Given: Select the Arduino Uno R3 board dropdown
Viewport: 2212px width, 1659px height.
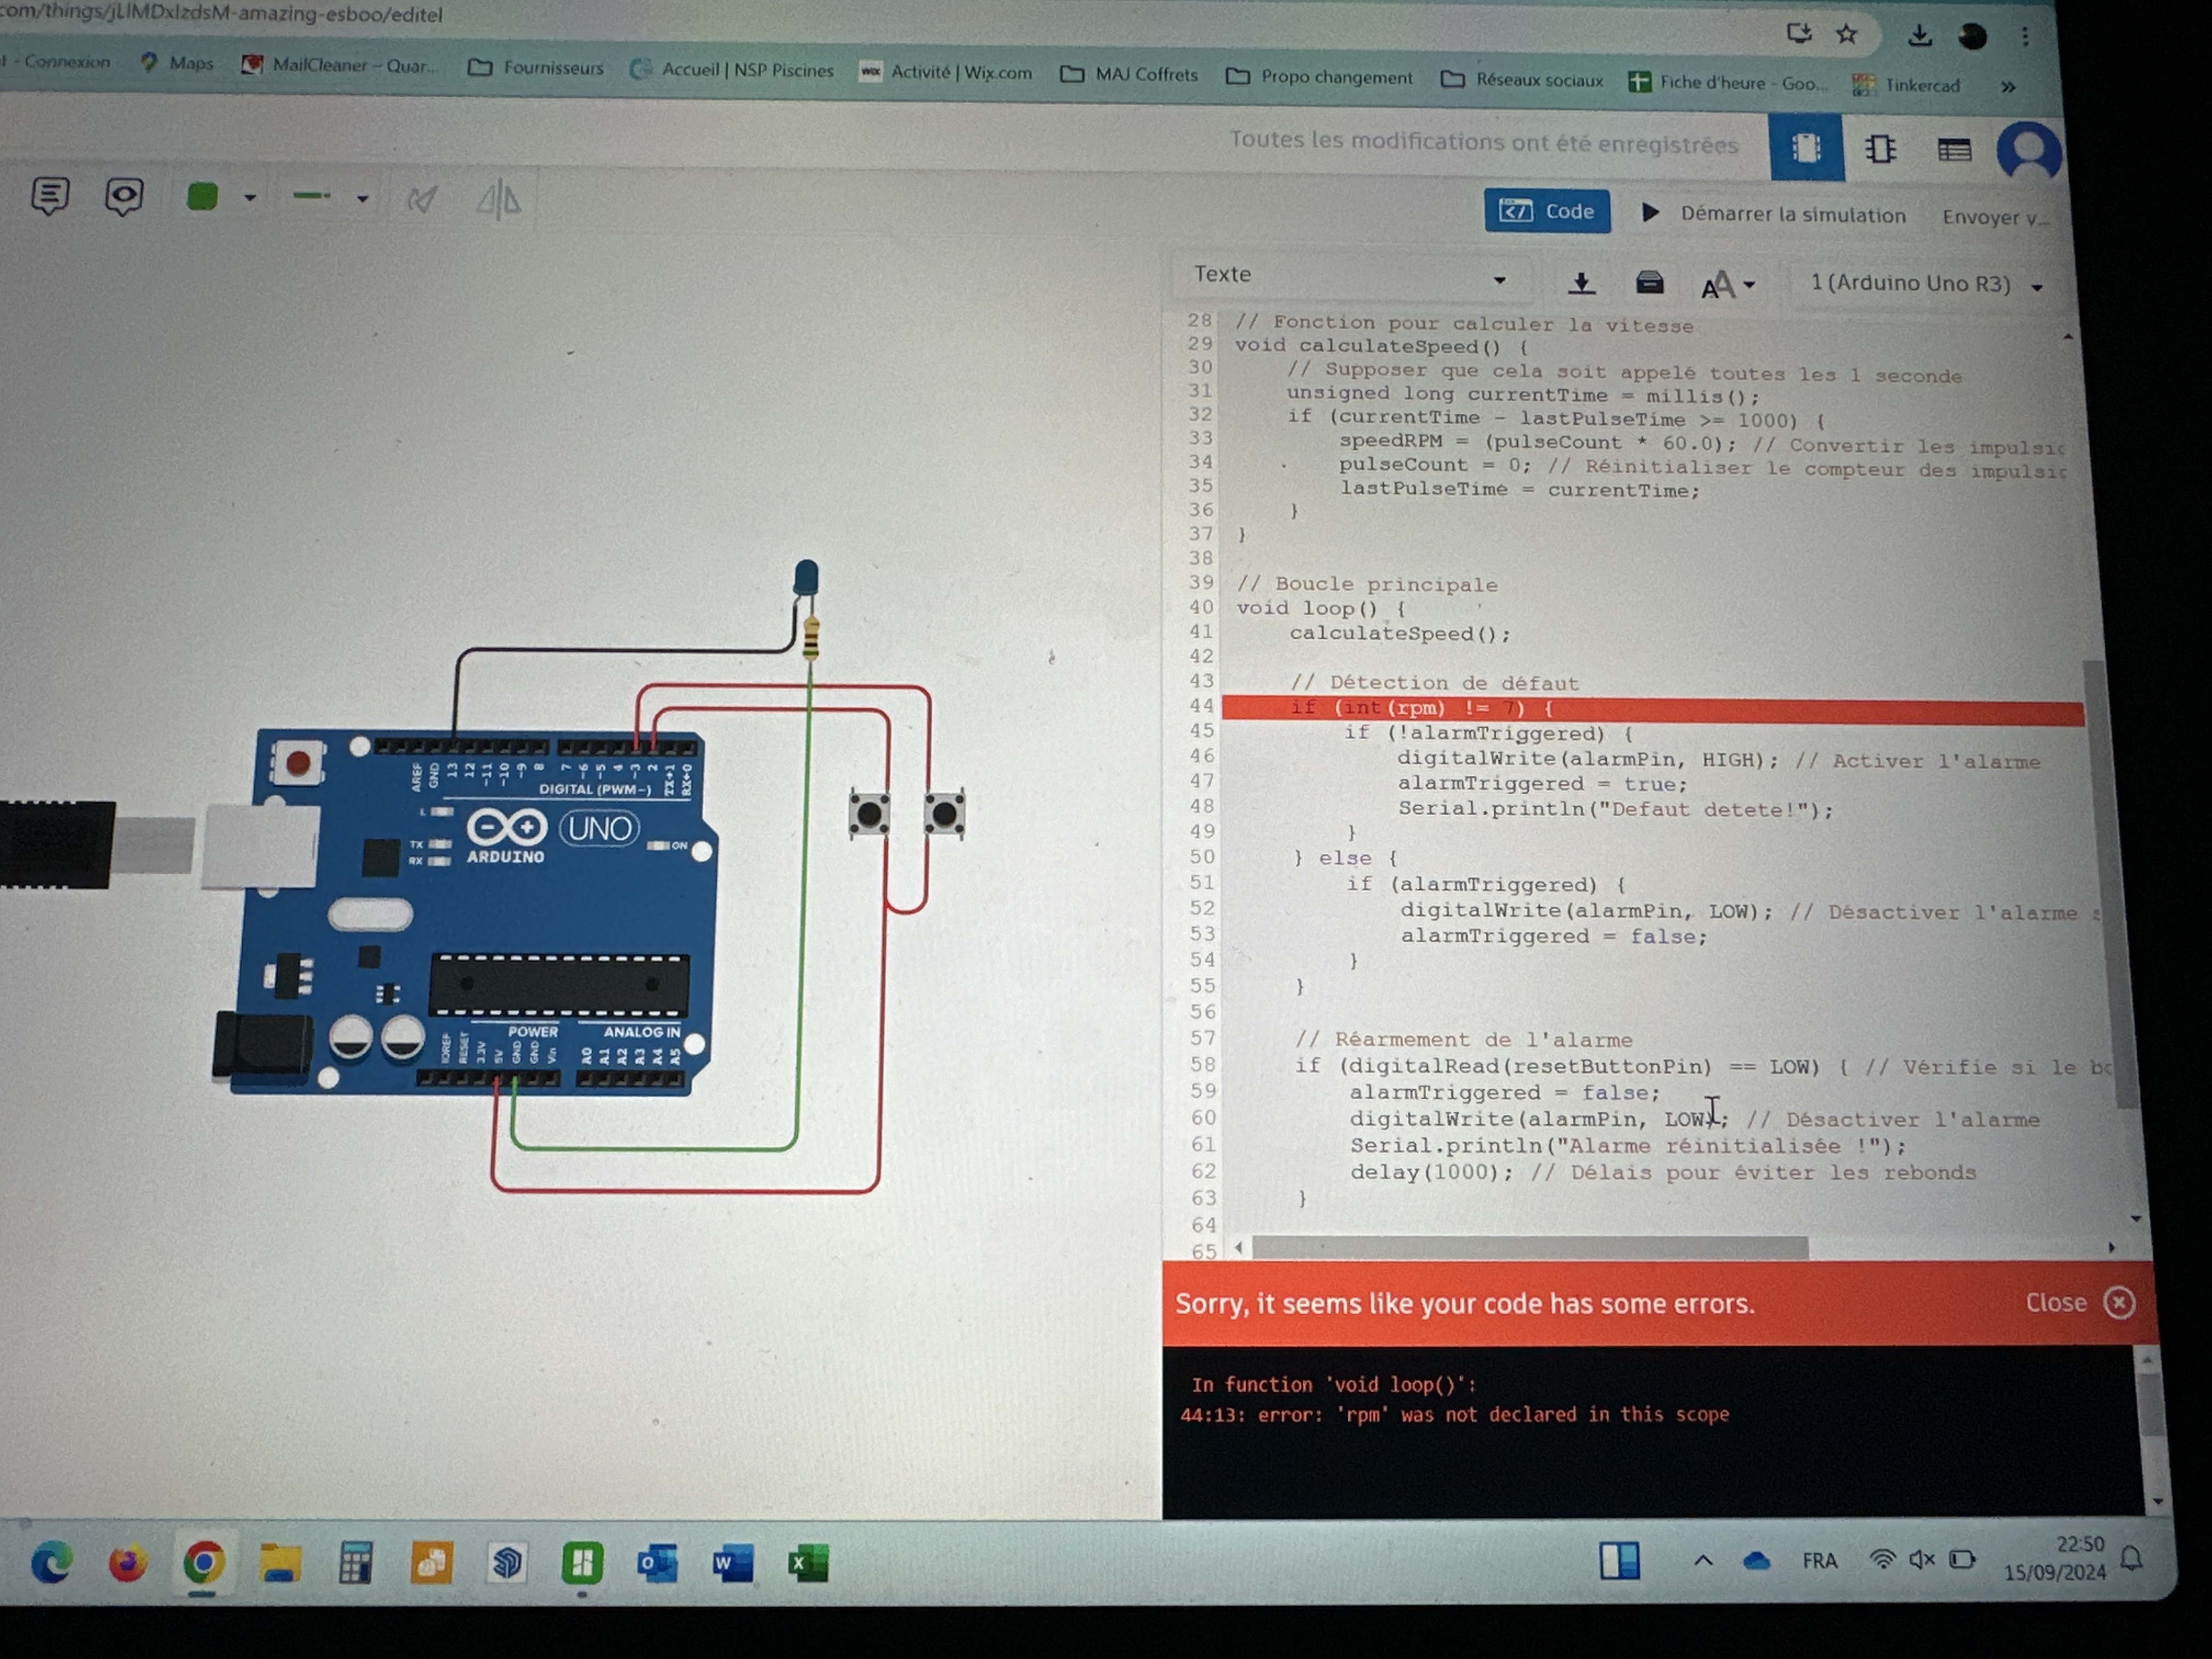Looking at the screenshot, I should pos(1925,284).
